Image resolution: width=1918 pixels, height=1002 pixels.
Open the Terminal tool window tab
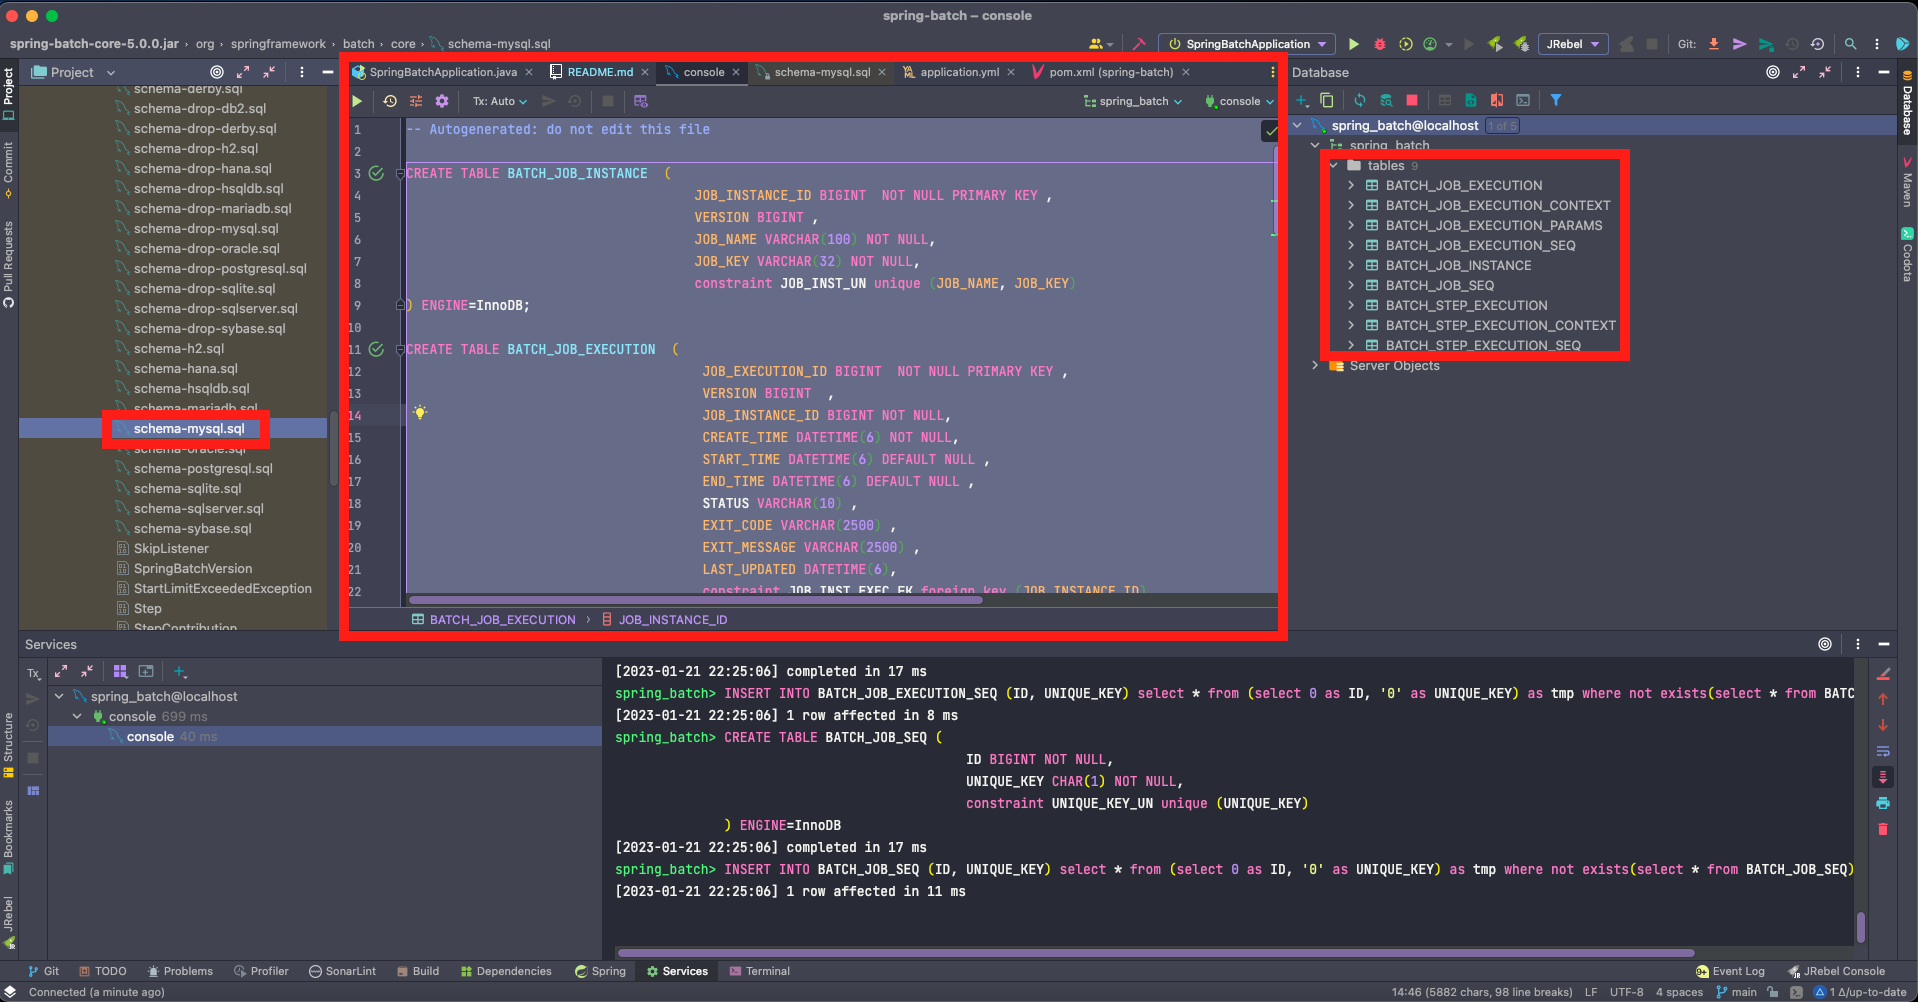pos(759,971)
